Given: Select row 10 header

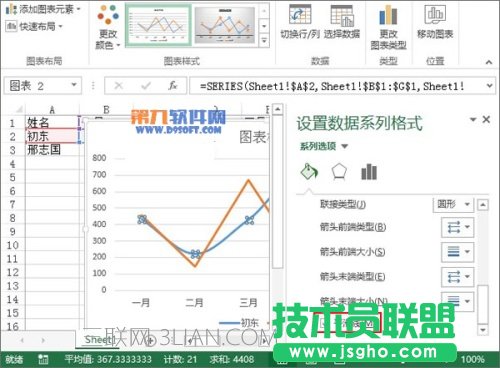Looking at the screenshot, I should click(12, 245).
